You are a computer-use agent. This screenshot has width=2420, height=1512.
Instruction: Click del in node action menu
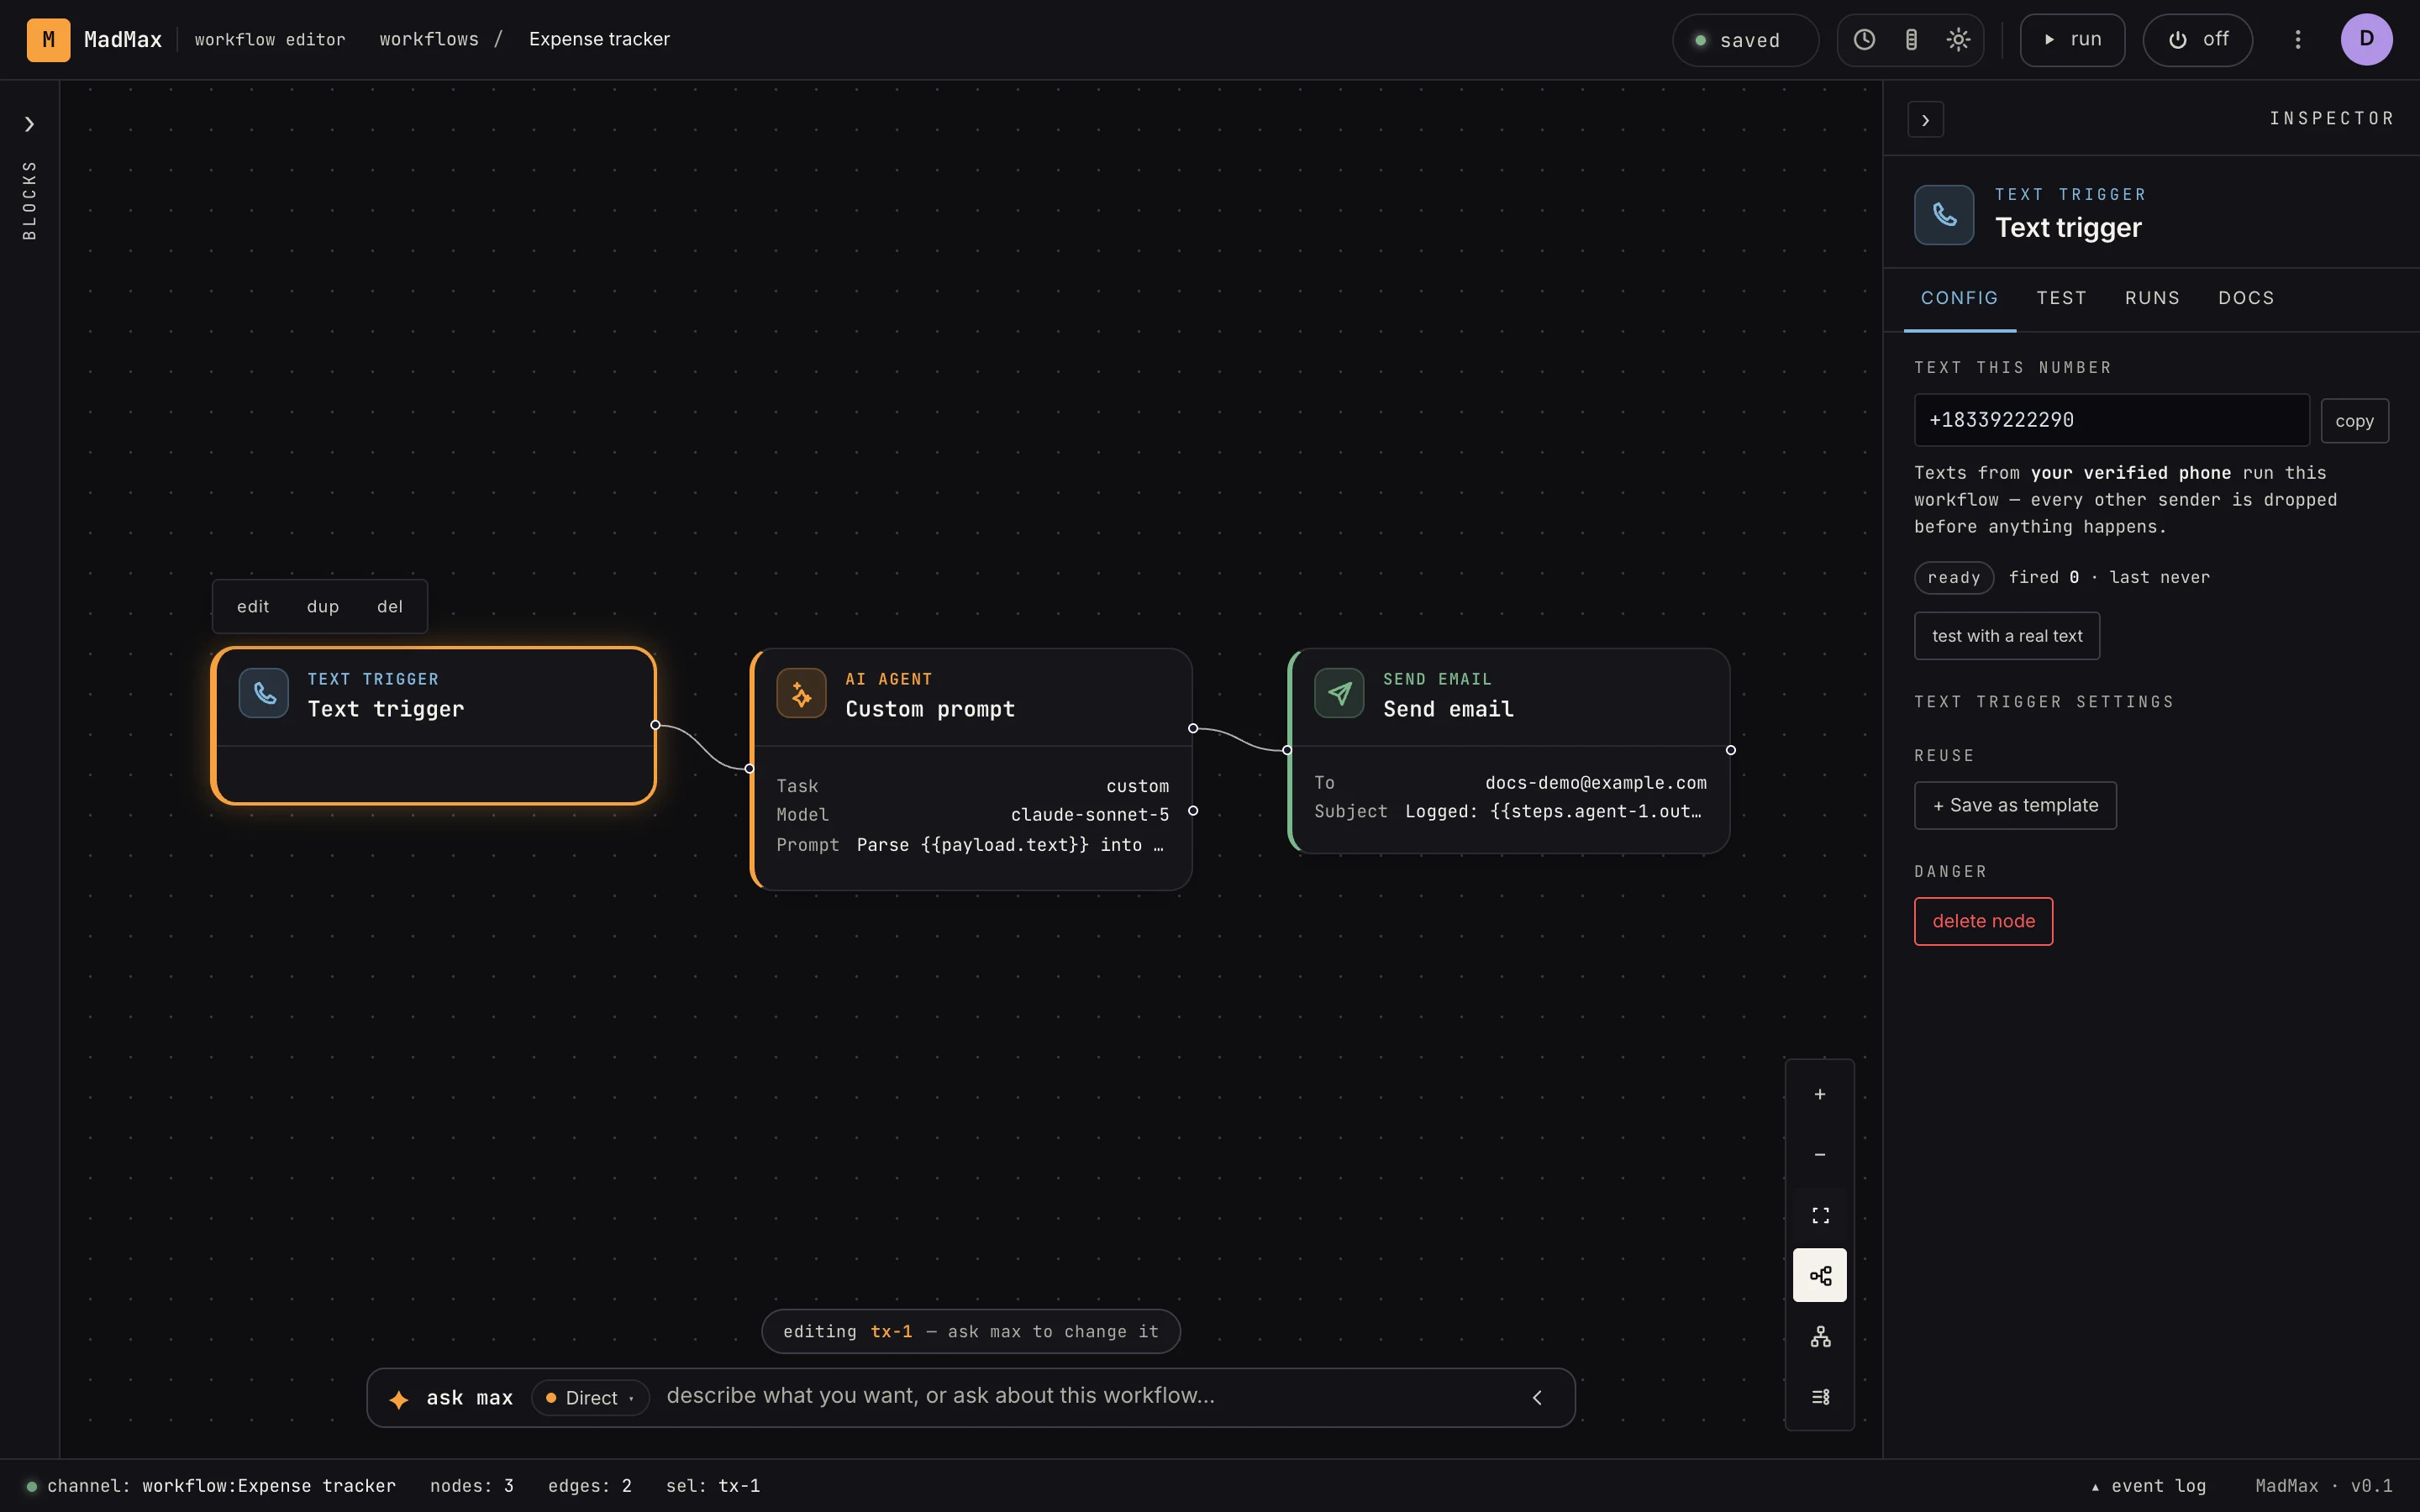(390, 607)
